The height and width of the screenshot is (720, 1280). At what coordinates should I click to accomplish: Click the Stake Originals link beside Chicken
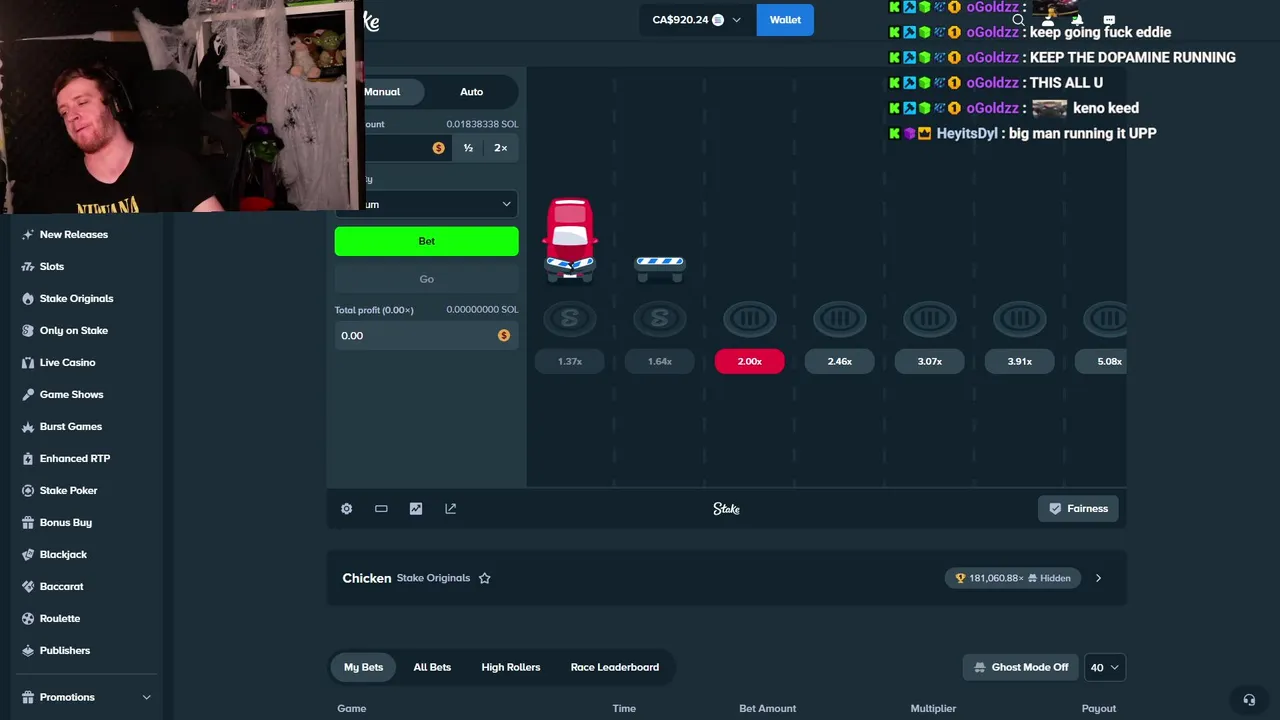click(x=433, y=578)
